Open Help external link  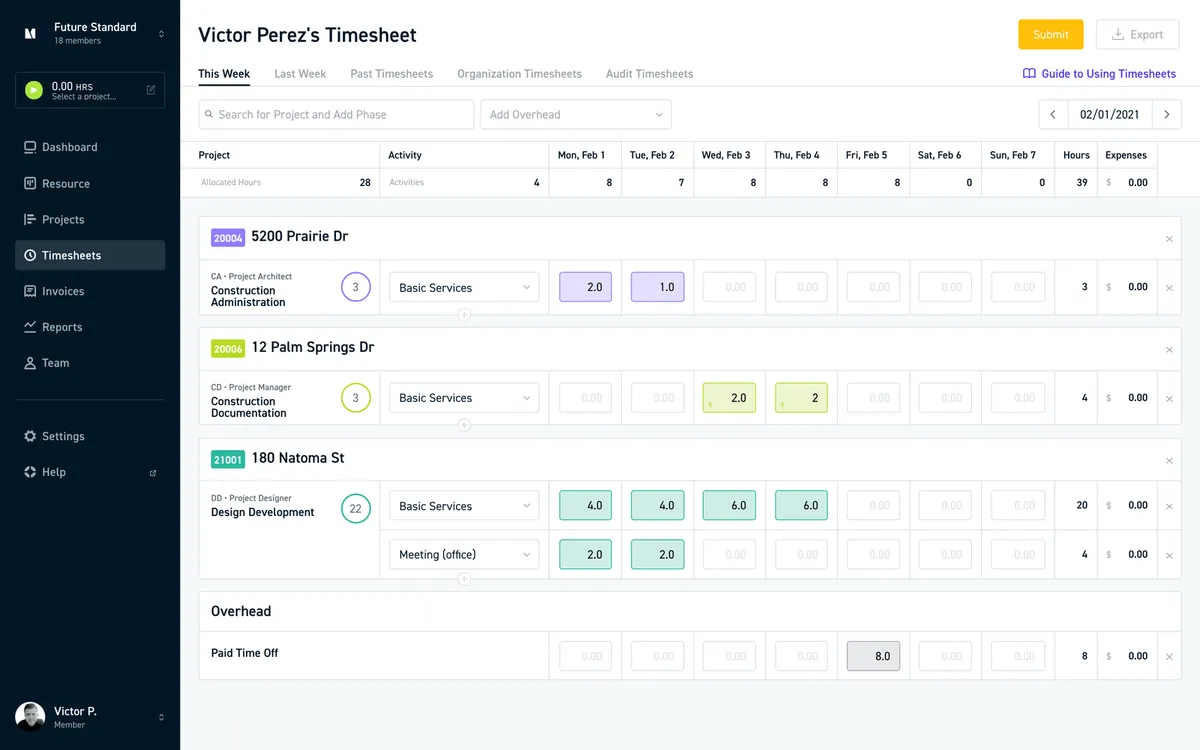pos(153,473)
